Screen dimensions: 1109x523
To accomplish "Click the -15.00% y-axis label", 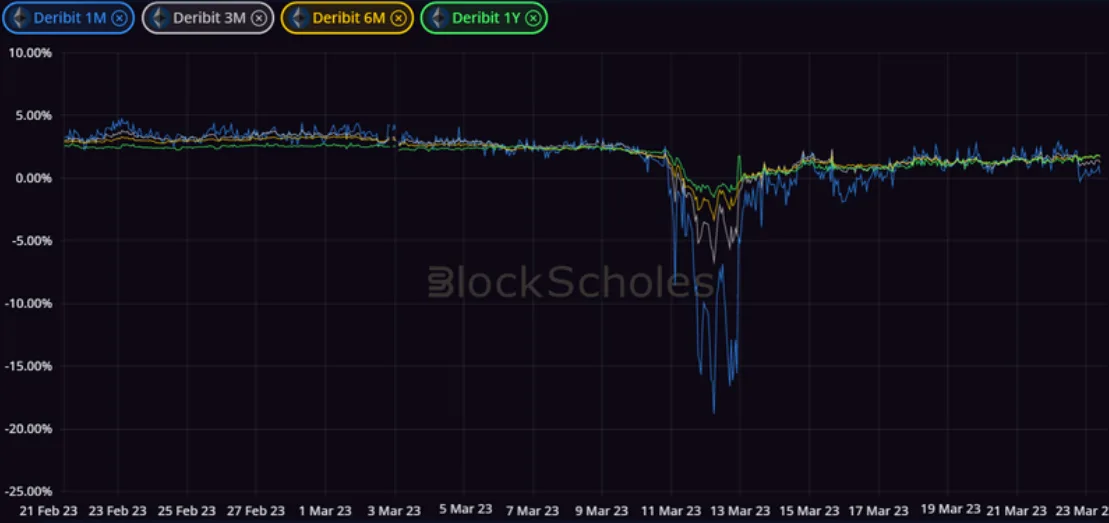I will [27, 366].
